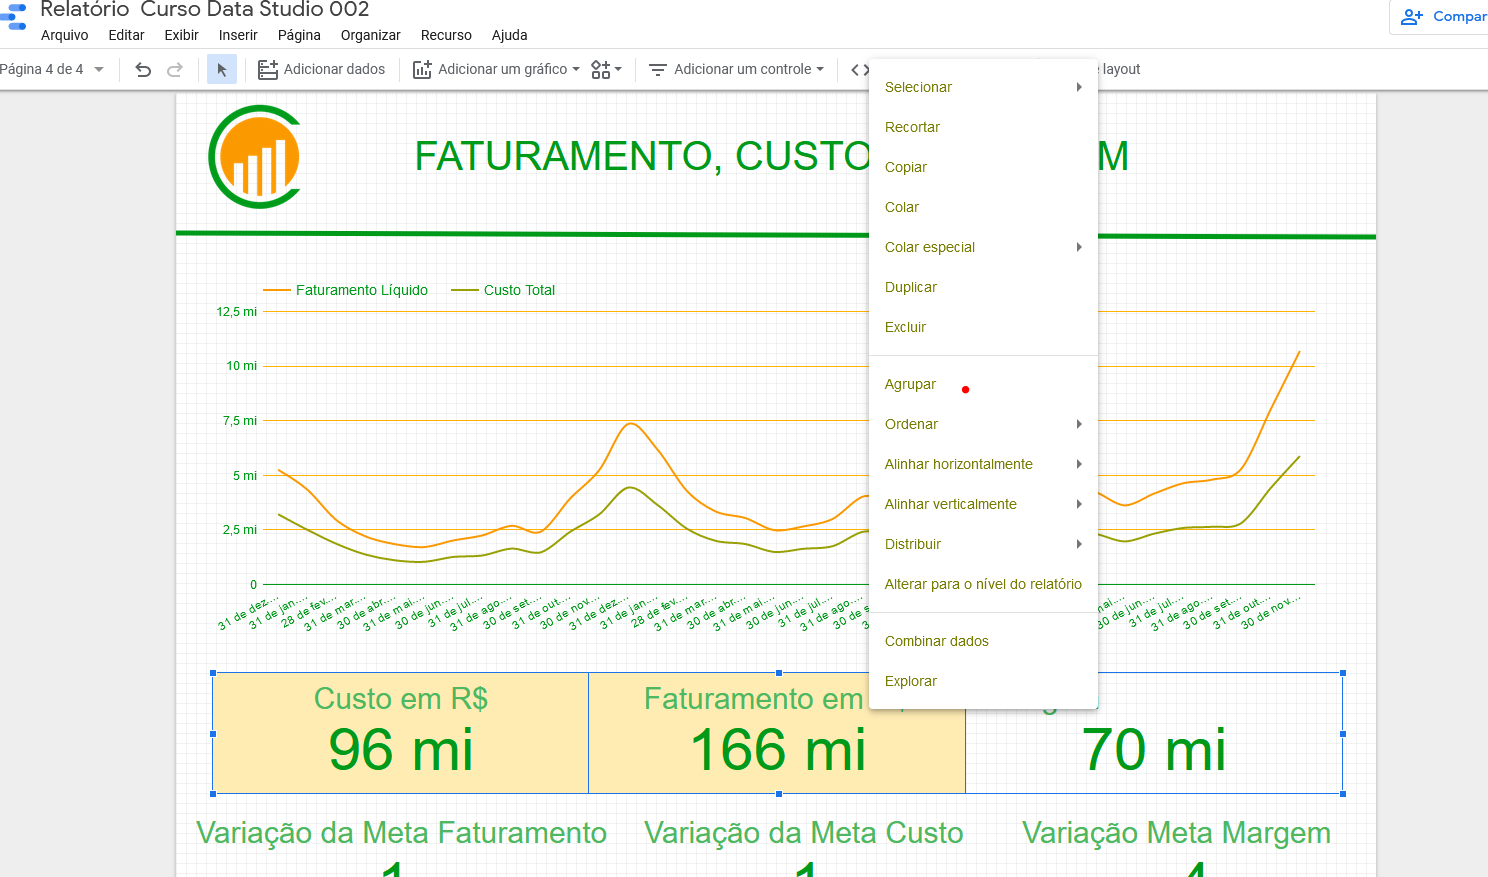Click the 12,5 mi y-axis label
This screenshot has width=1488, height=877.
coord(236,312)
